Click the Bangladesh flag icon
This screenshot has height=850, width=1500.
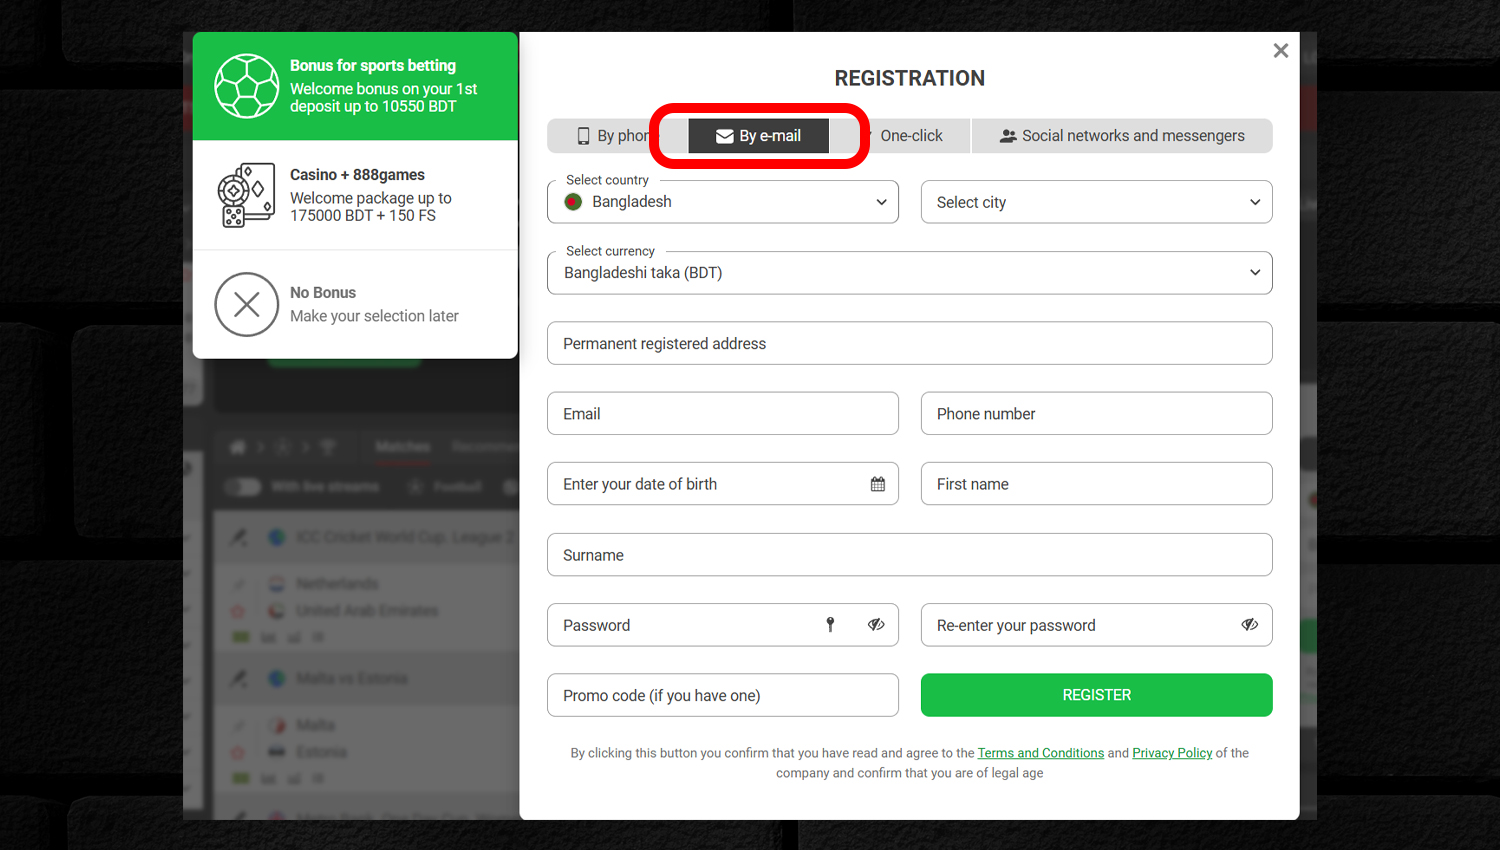573,202
